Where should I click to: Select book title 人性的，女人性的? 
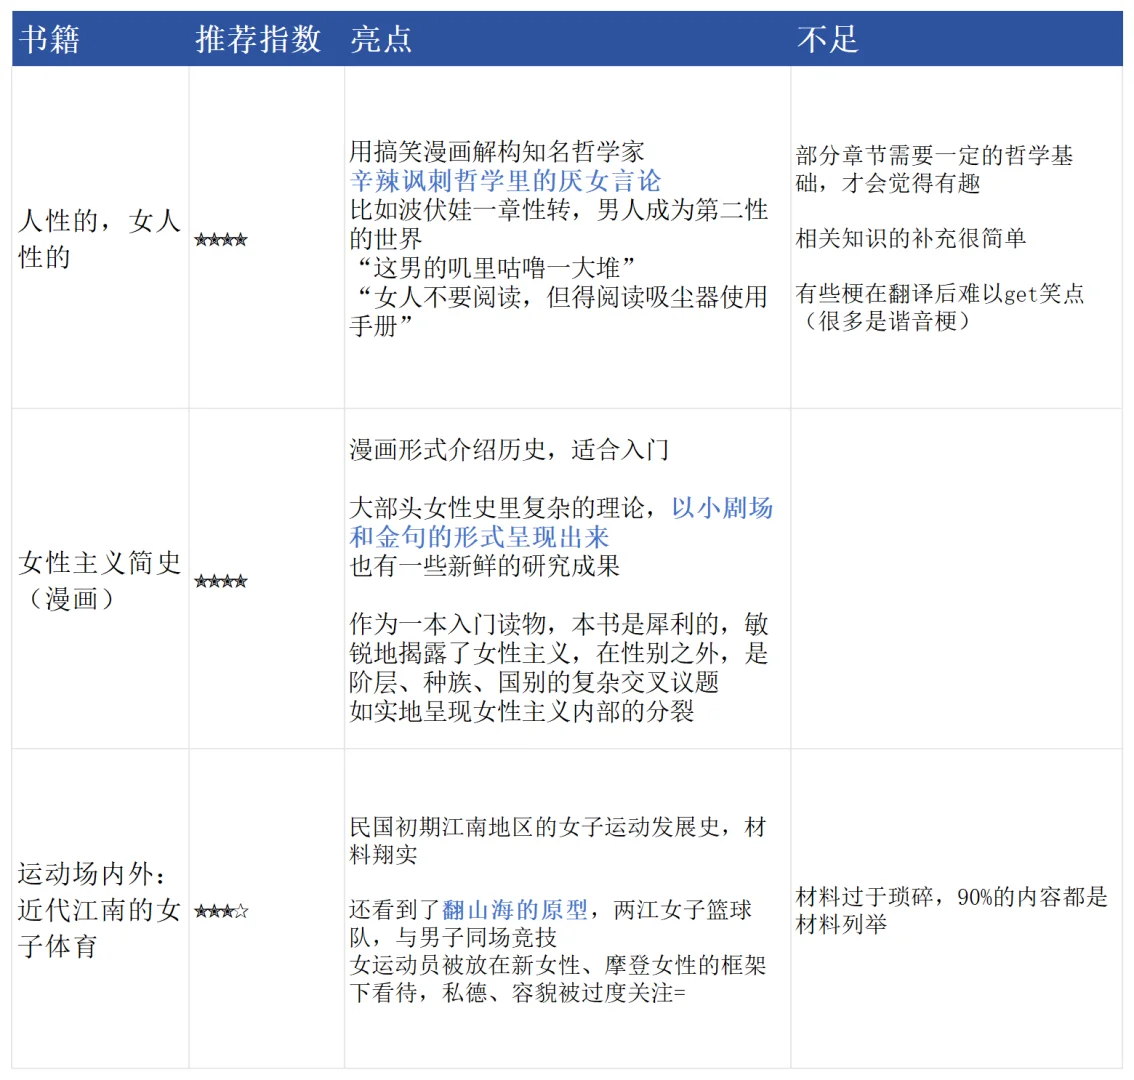click(99, 239)
